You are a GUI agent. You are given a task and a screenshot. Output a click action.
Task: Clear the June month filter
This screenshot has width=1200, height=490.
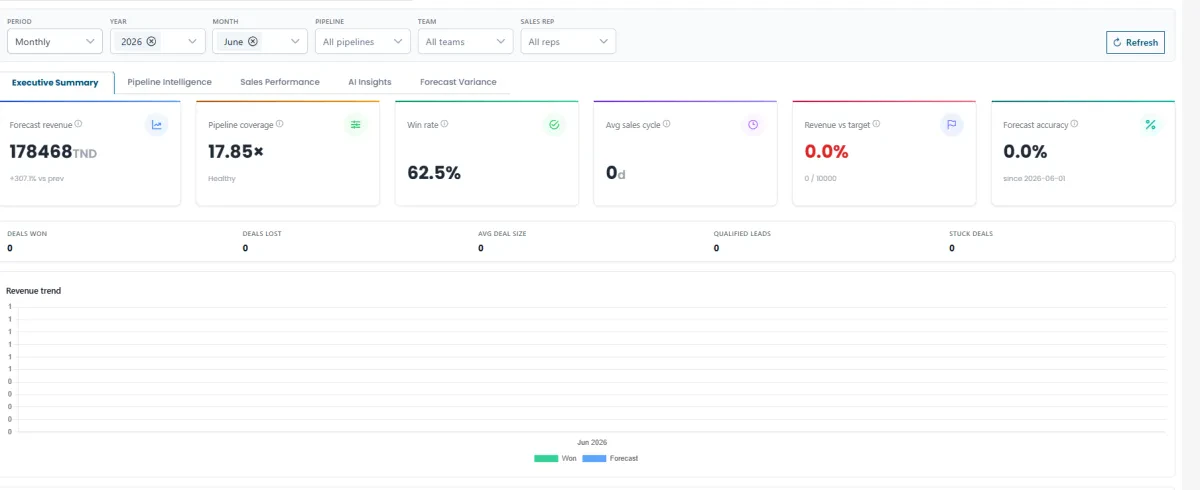pyautogui.click(x=253, y=41)
